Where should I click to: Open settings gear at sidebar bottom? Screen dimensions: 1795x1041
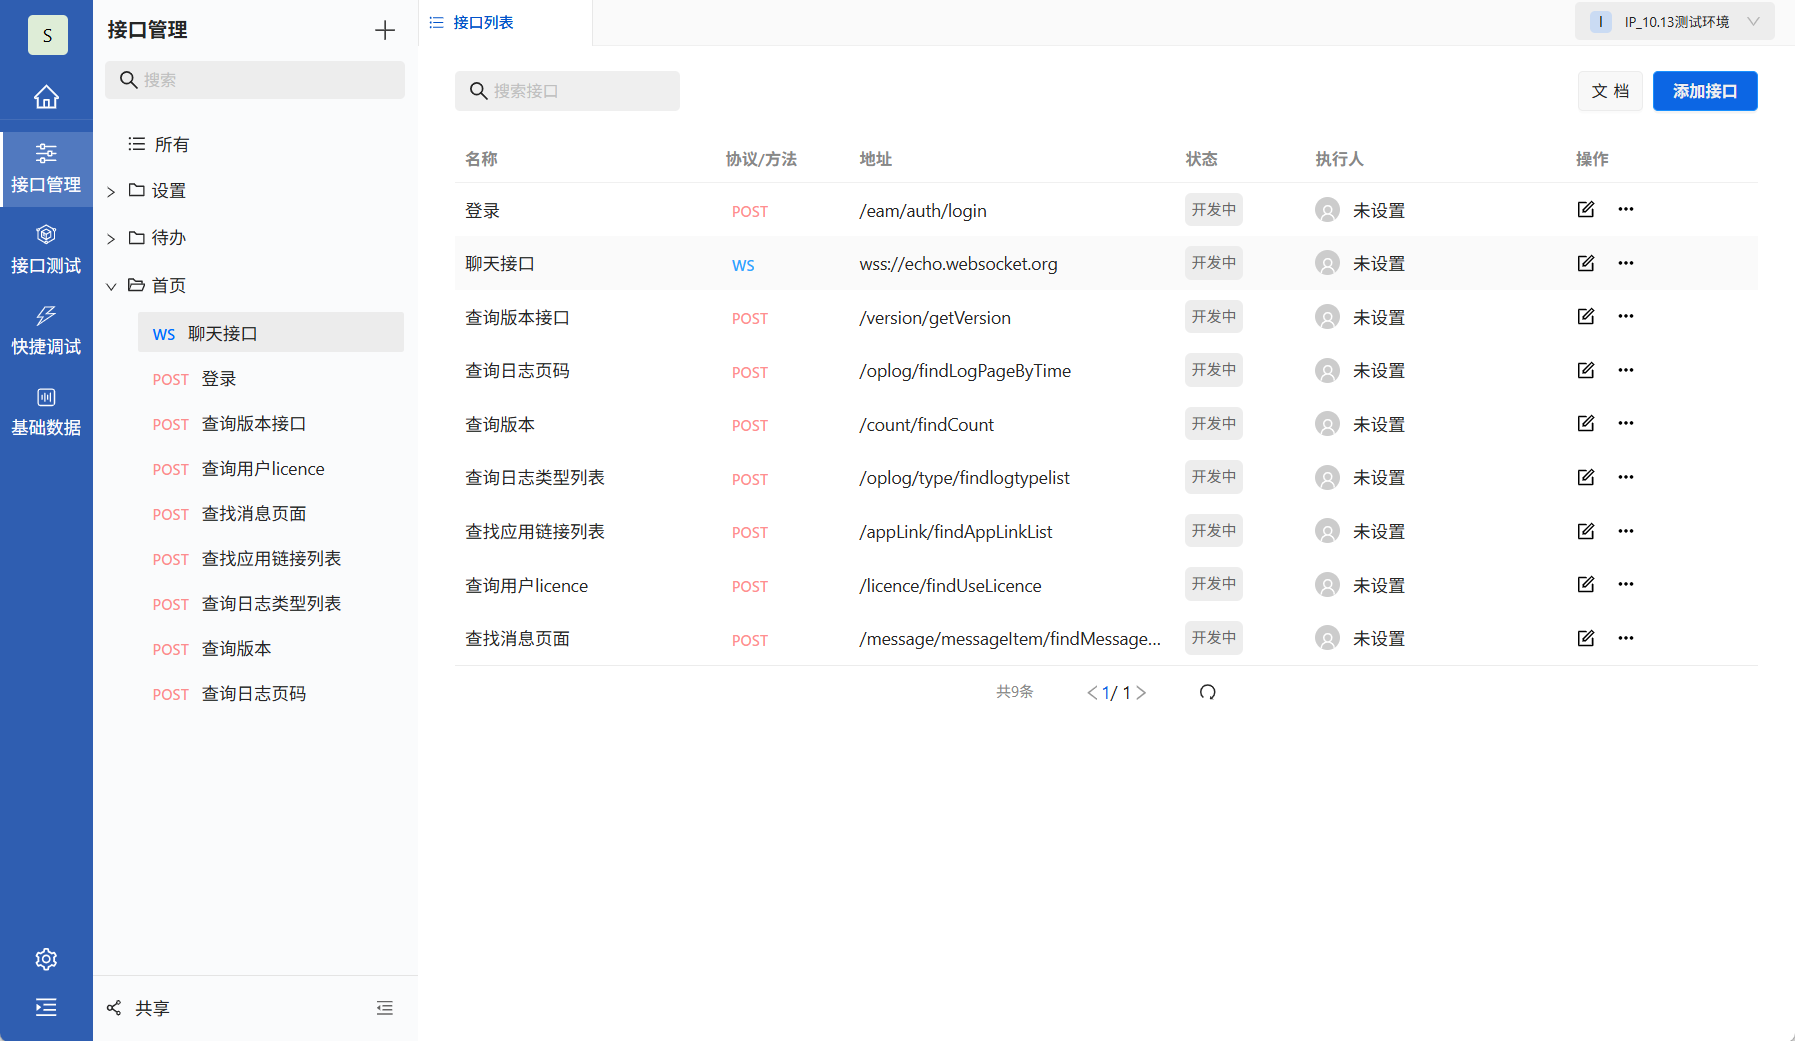[x=46, y=959]
